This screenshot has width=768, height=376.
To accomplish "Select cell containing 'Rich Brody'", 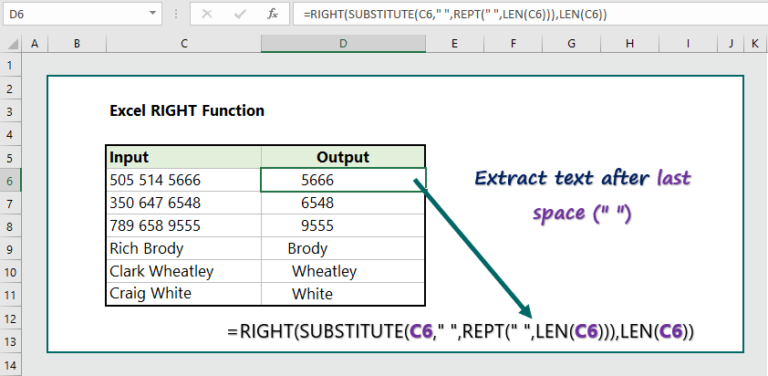I will (184, 249).
